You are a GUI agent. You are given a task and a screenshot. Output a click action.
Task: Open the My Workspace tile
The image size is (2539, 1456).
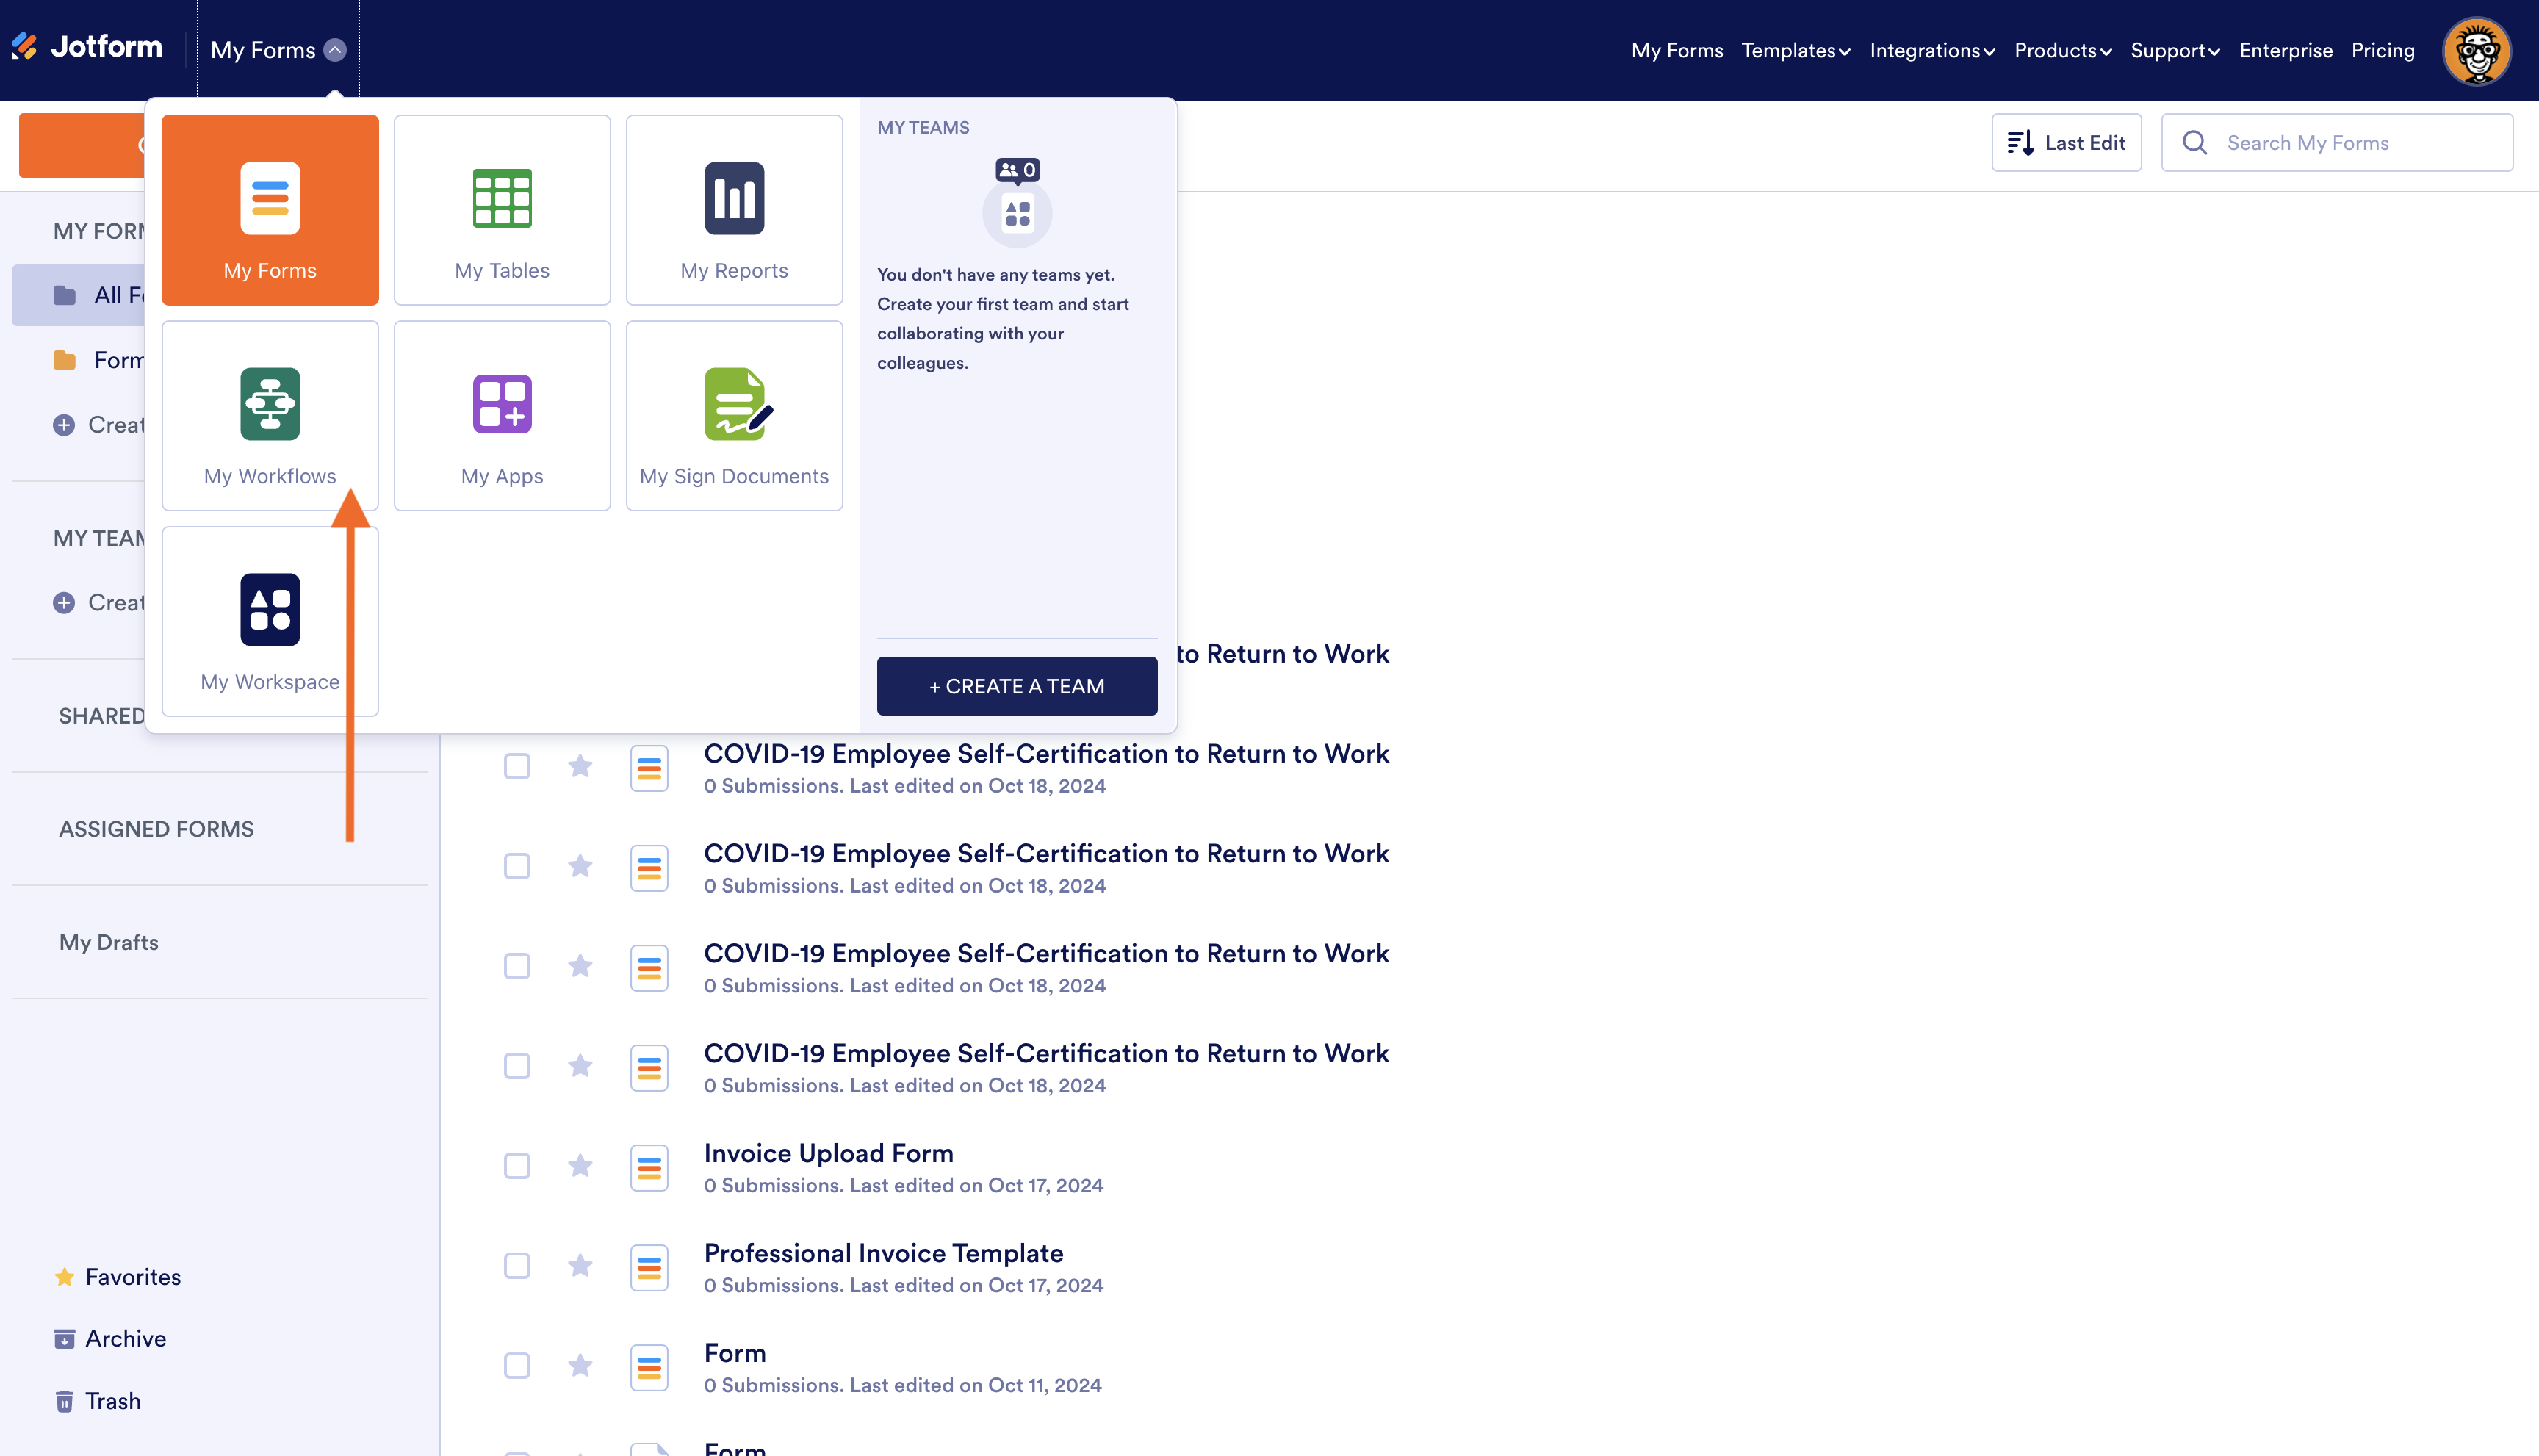click(270, 621)
